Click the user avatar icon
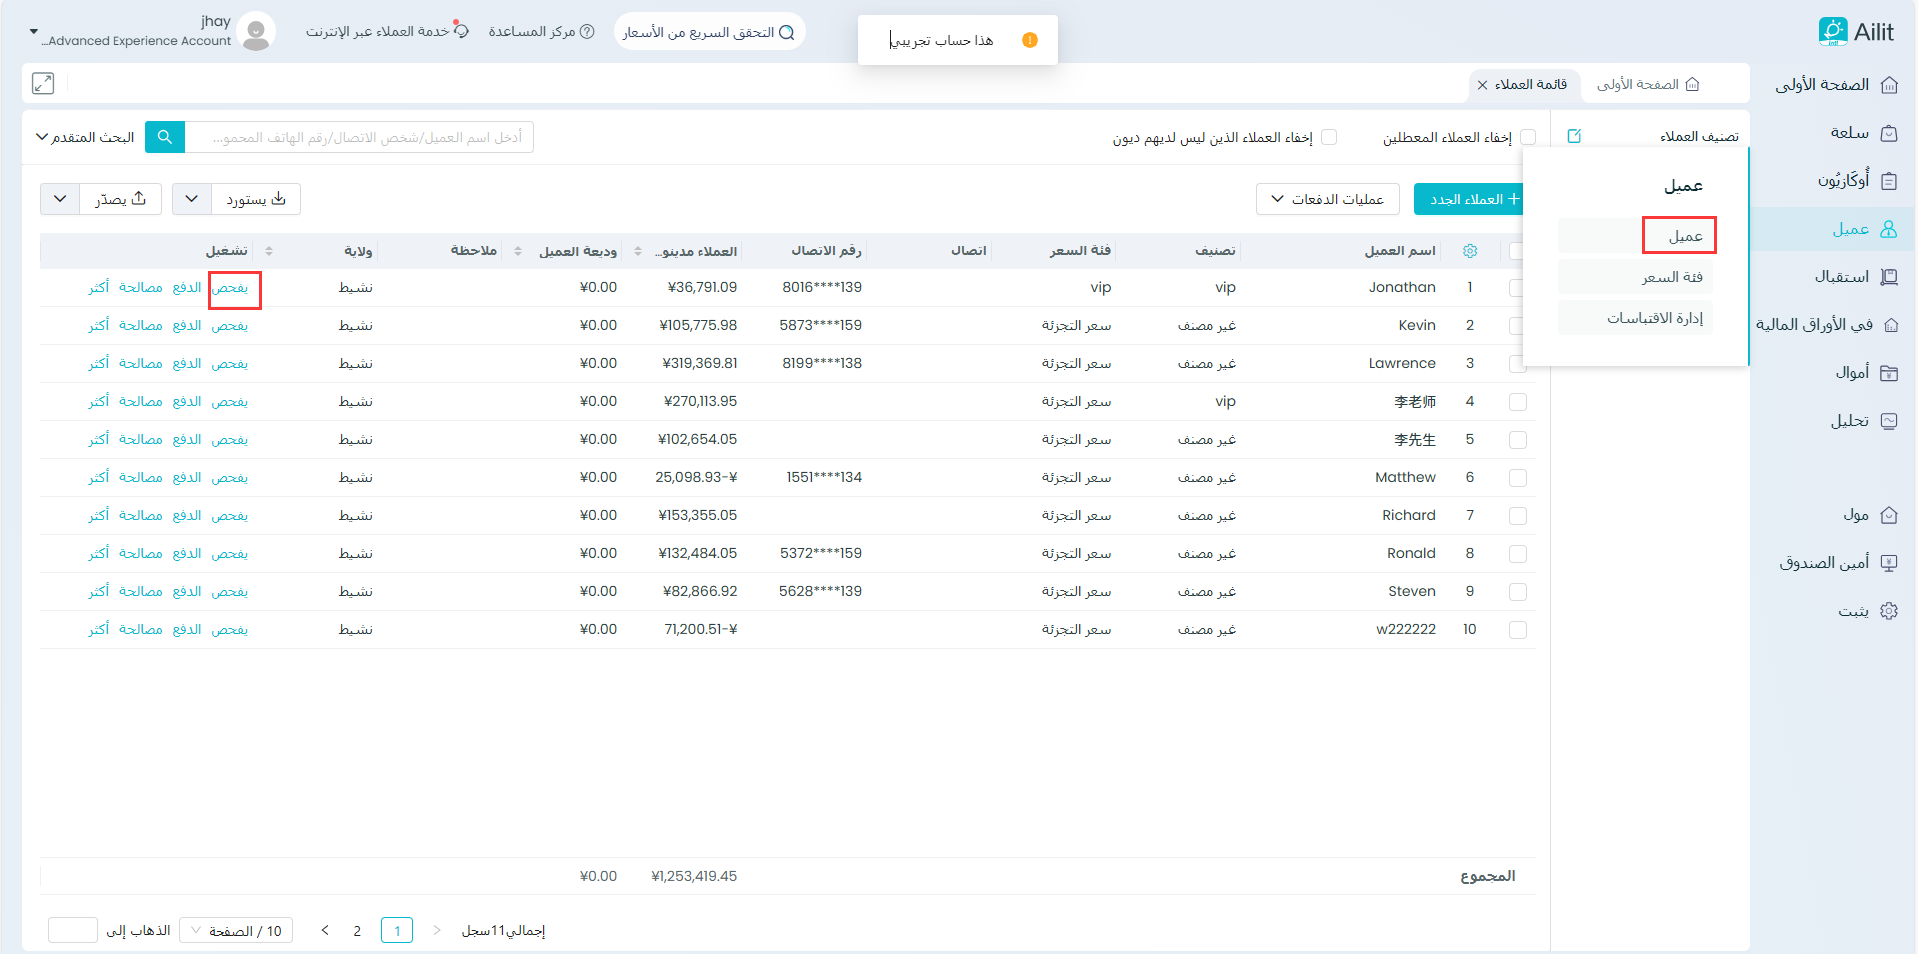The height and width of the screenshot is (954, 1918). [257, 32]
